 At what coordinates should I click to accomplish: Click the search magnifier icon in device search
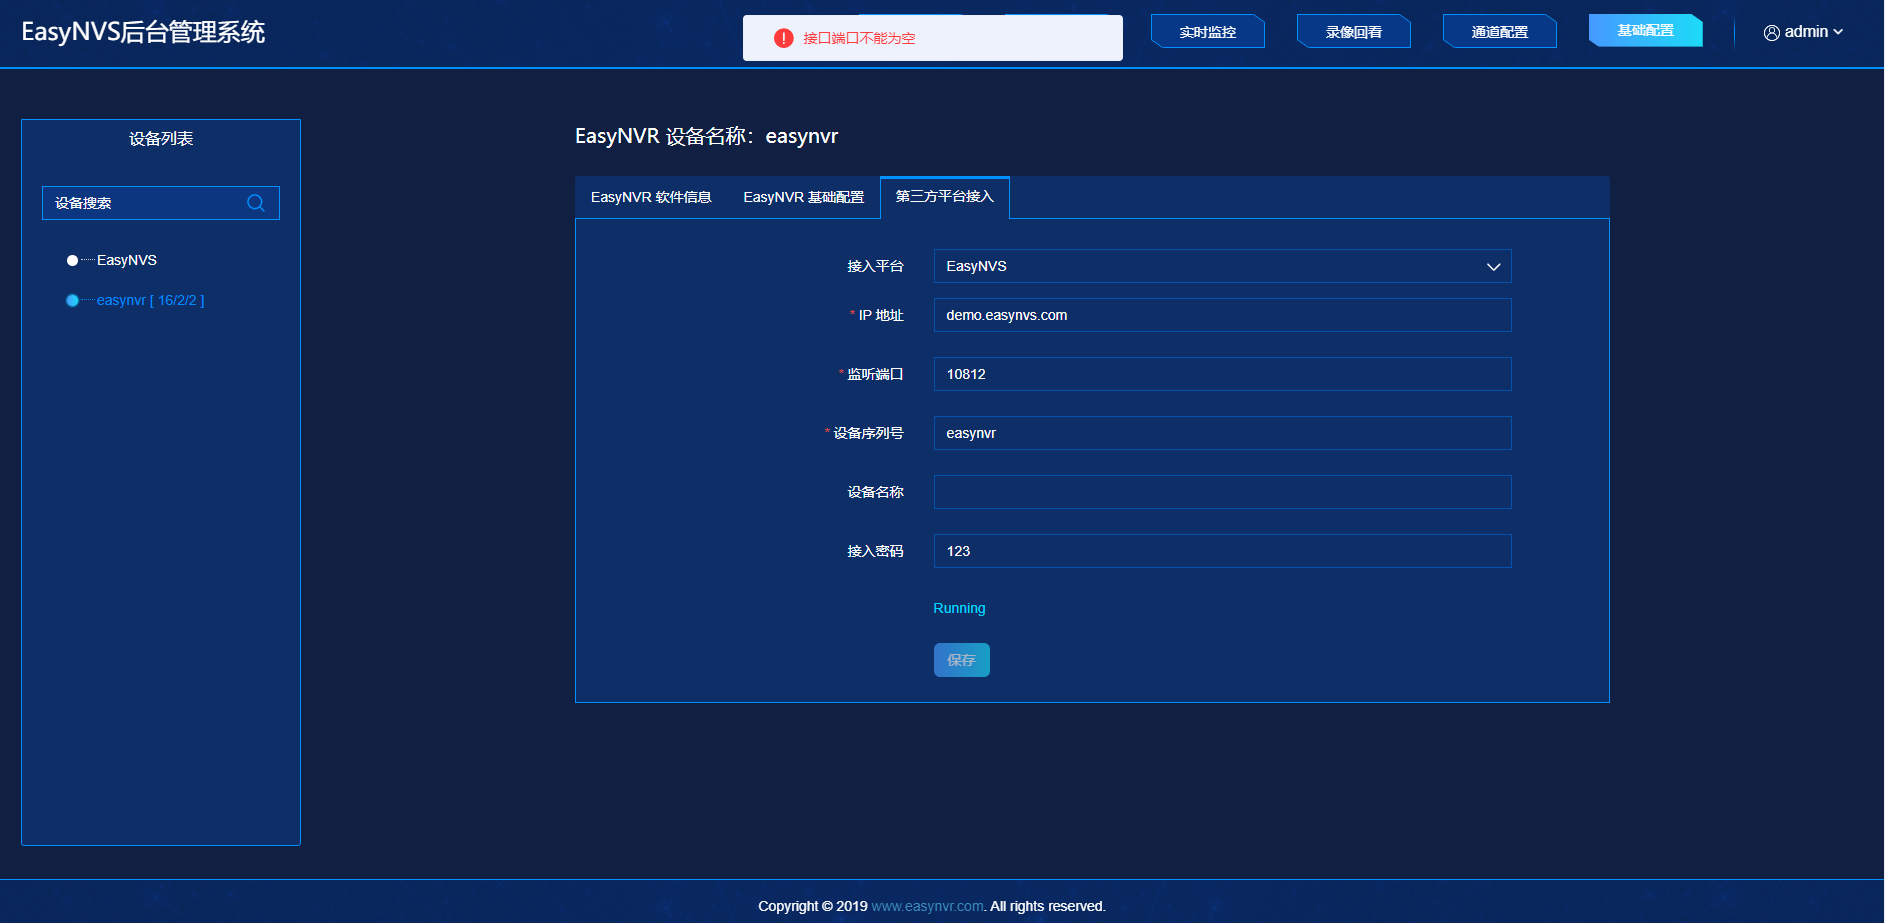pos(256,203)
